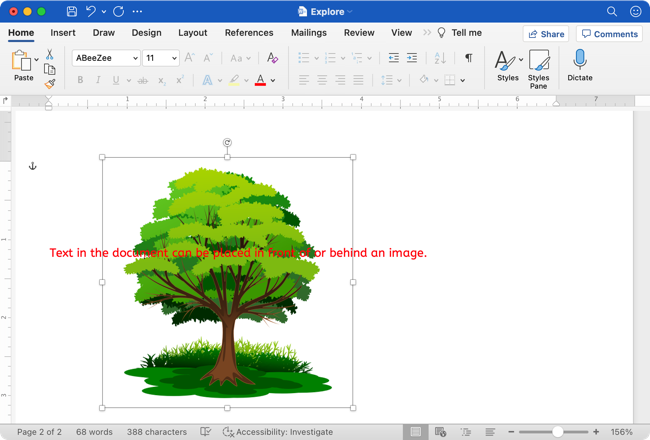This screenshot has height=440, width=650.
Task: Toggle Bold formatting
Action: (80, 80)
